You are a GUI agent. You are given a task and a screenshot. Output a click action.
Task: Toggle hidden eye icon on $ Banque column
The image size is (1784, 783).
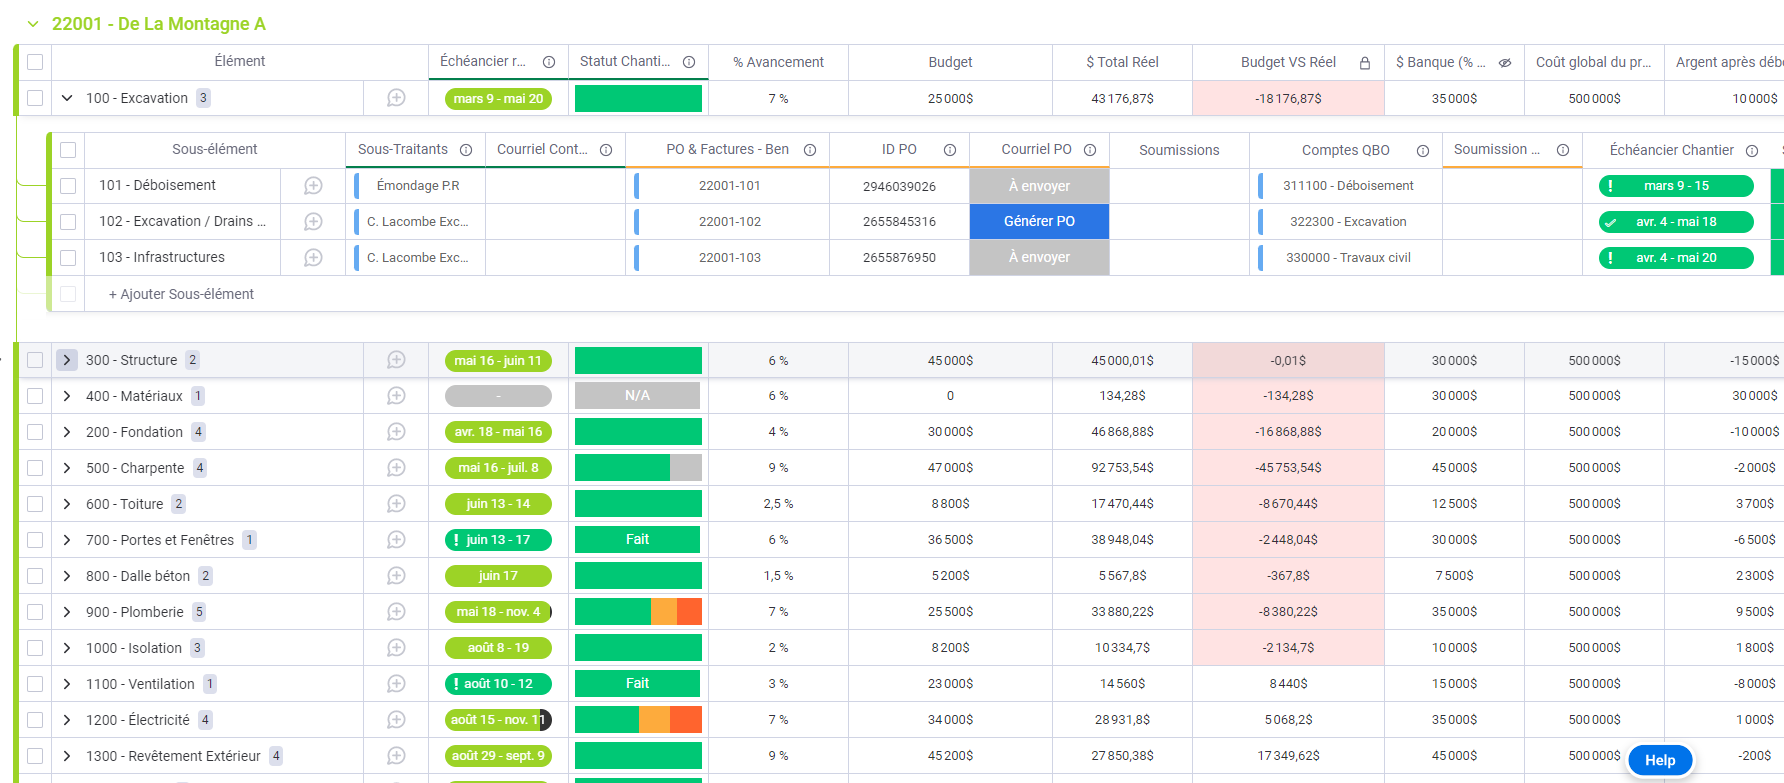tap(1504, 63)
